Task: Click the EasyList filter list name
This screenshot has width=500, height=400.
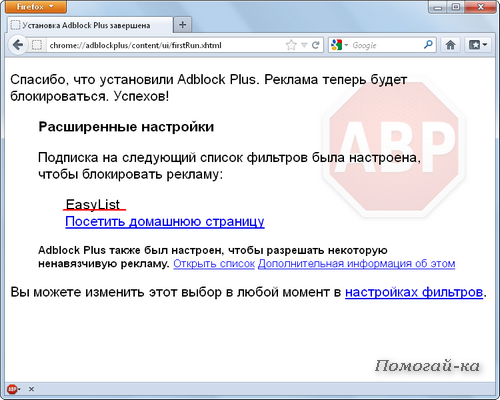Action: point(93,204)
